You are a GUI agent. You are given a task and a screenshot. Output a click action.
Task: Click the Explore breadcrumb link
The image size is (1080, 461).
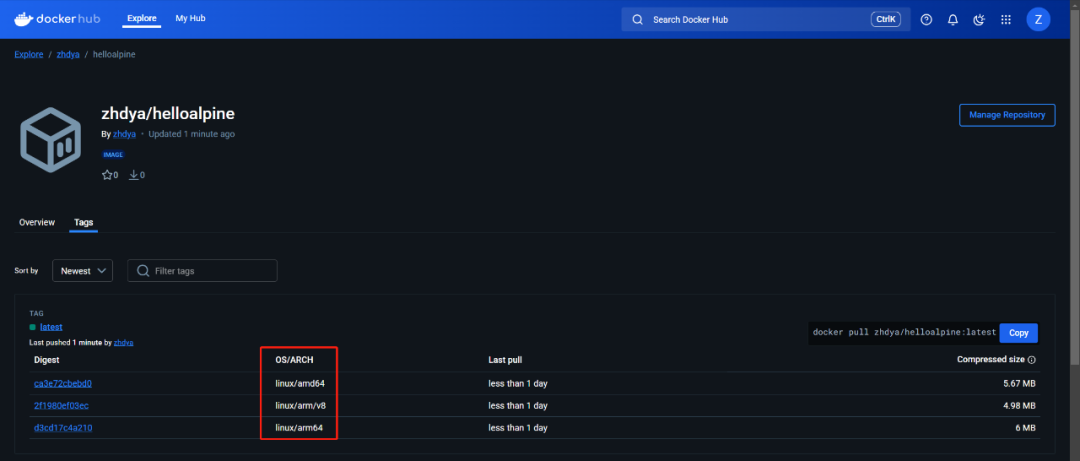[x=29, y=54]
